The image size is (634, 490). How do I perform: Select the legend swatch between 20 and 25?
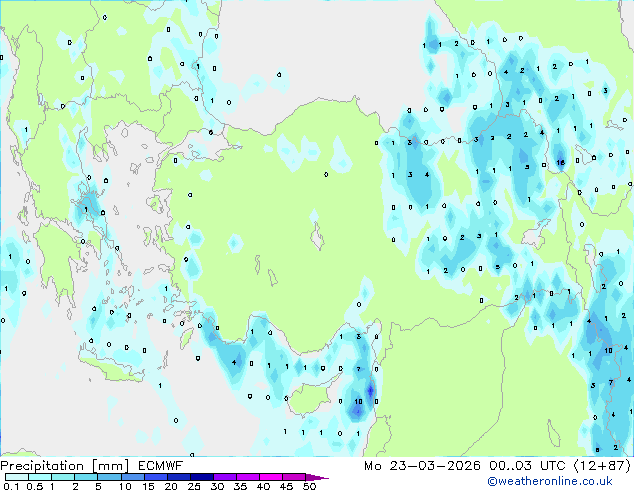click(178, 477)
